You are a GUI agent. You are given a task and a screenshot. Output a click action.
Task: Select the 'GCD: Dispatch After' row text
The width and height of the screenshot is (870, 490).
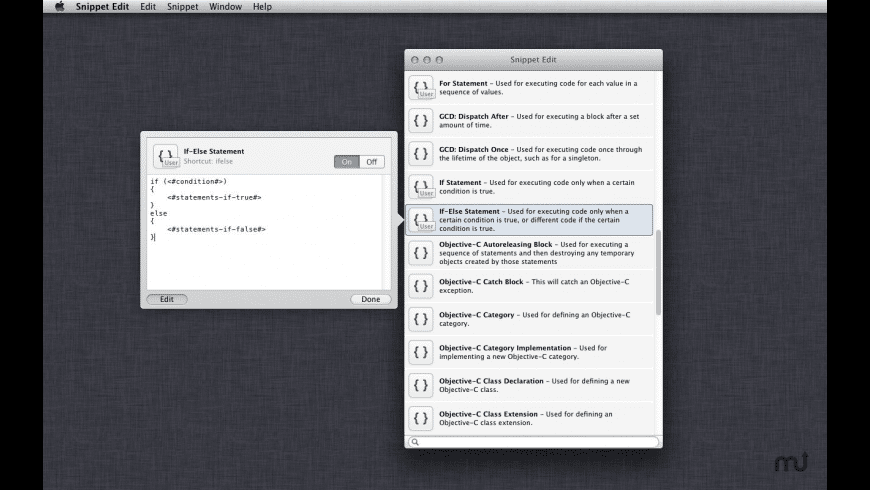(539, 120)
